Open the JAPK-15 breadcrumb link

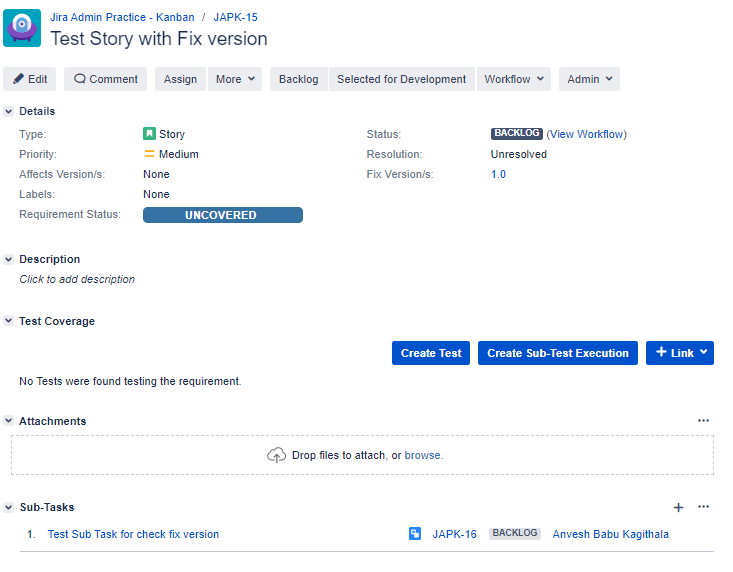coord(236,17)
